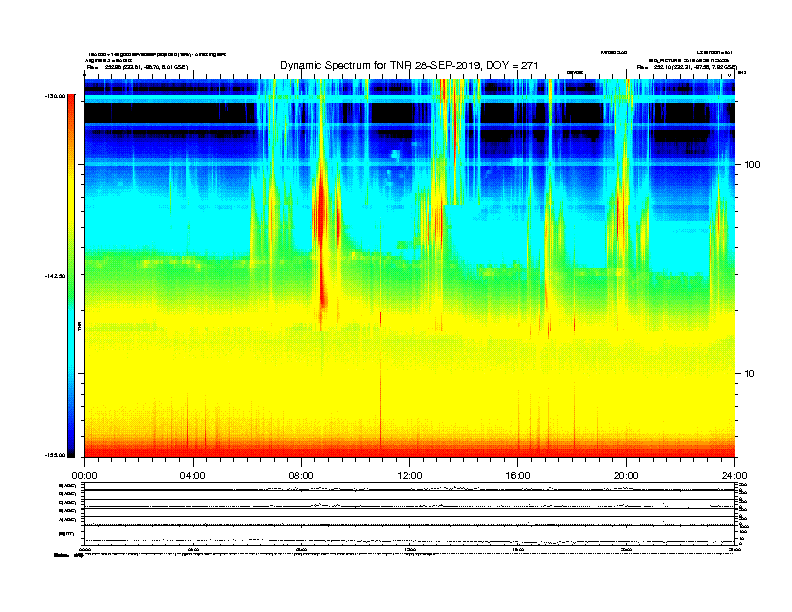Screen dimensions: 792x612
Task: Click the top color scale value label
Action: [55, 96]
